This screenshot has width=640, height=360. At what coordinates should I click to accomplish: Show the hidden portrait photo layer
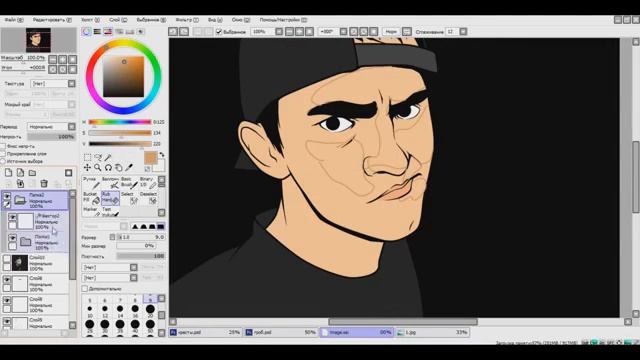pos(7,259)
